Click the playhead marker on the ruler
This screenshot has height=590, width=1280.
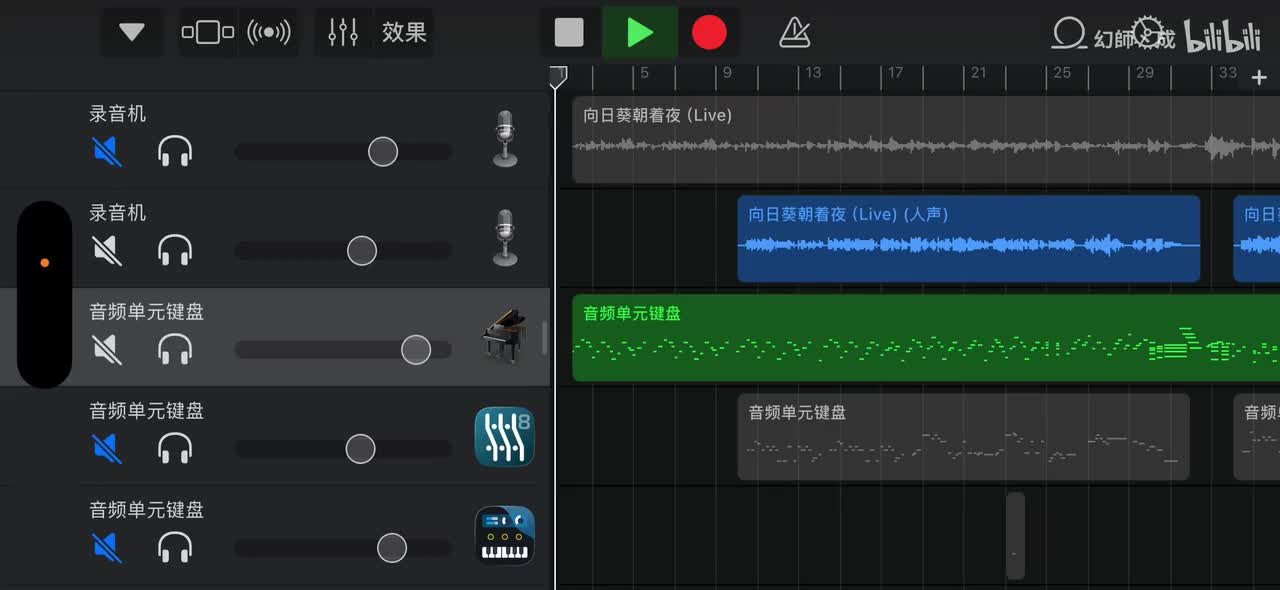558,76
